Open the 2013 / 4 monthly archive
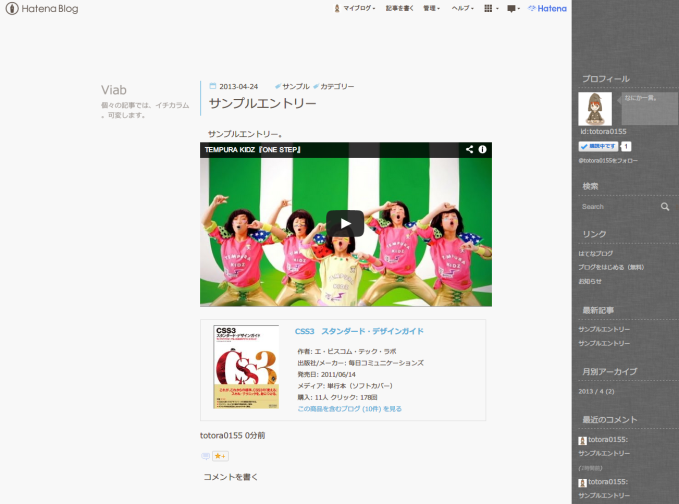This screenshot has height=504, width=679. [596, 391]
